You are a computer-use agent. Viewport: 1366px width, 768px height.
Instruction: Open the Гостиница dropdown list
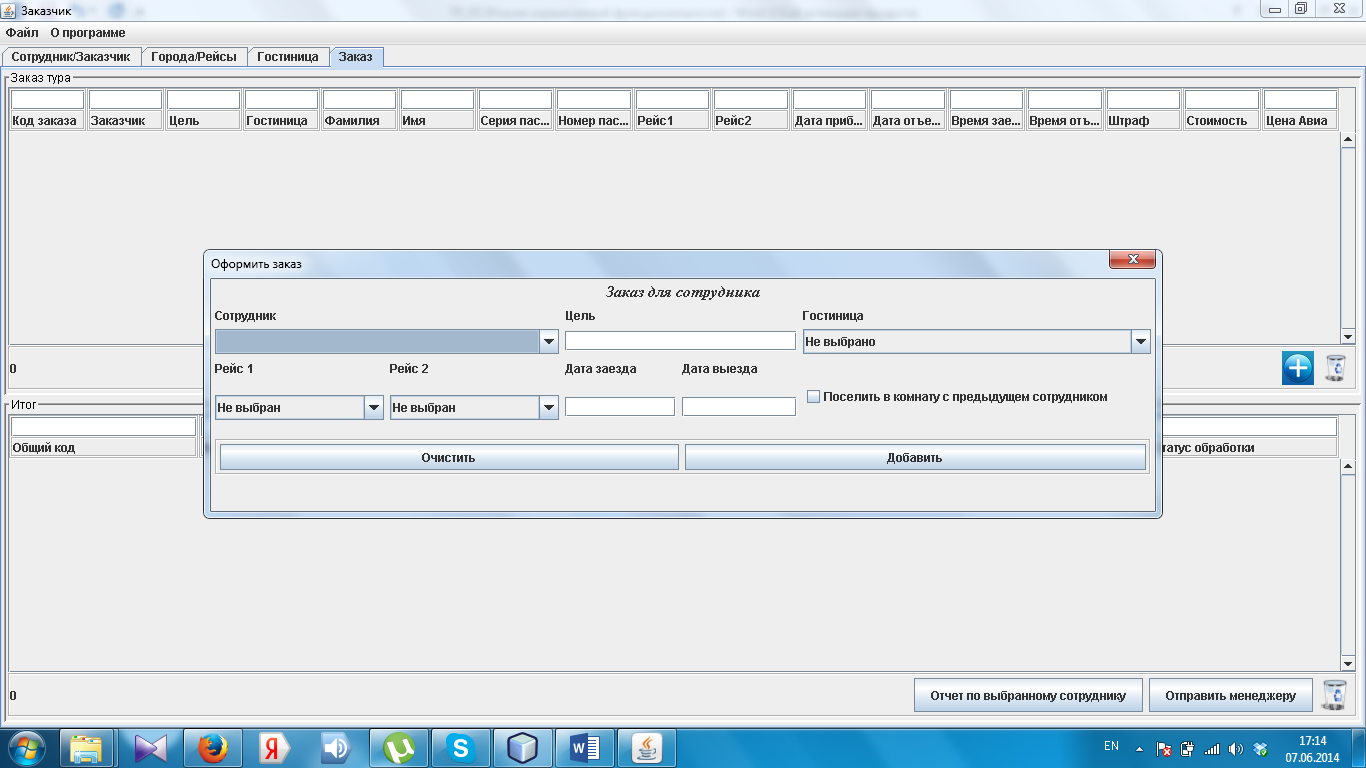[x=1140, y=342]
